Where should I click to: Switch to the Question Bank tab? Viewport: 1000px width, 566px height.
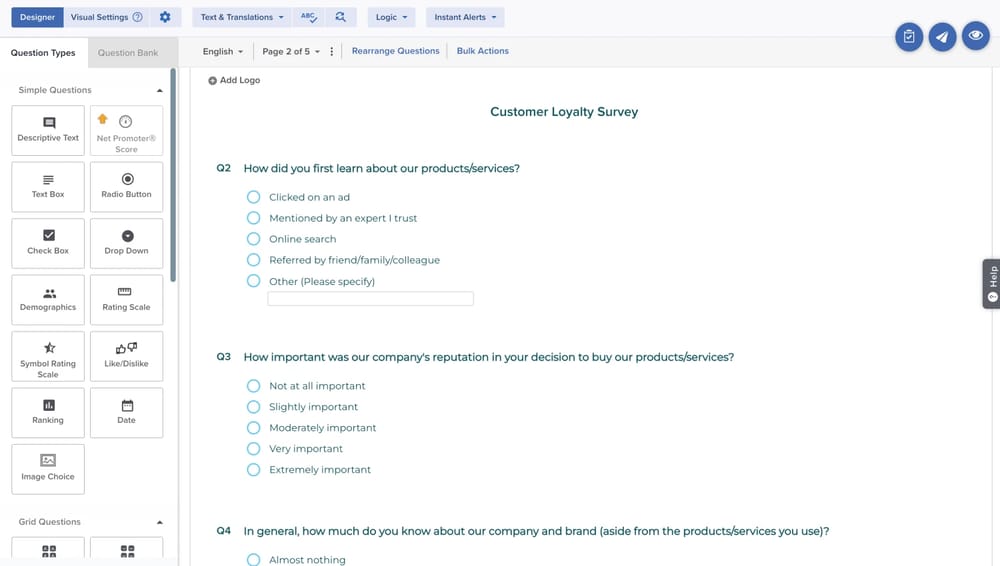point(128,53)
